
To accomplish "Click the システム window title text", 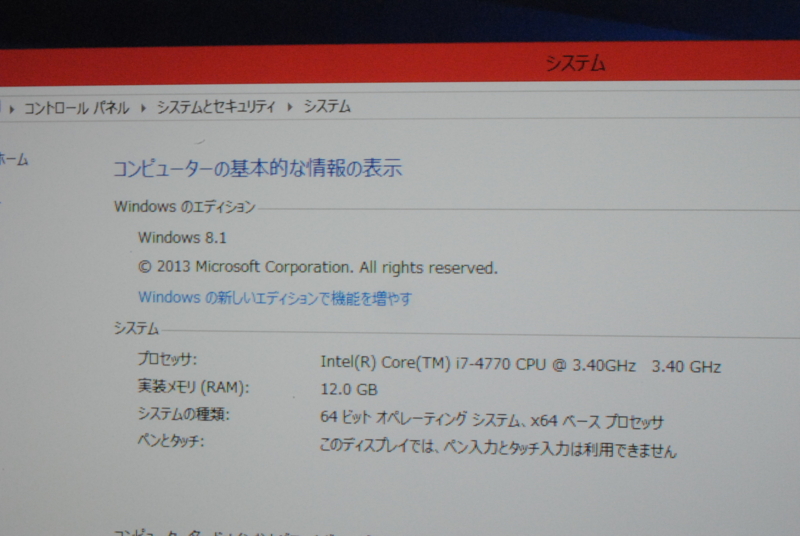I will click(576, 64).
